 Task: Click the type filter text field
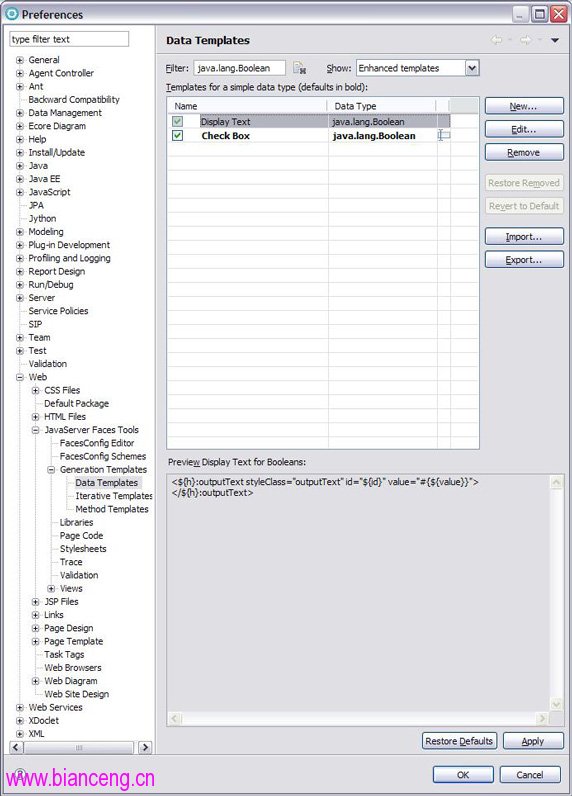69,39
